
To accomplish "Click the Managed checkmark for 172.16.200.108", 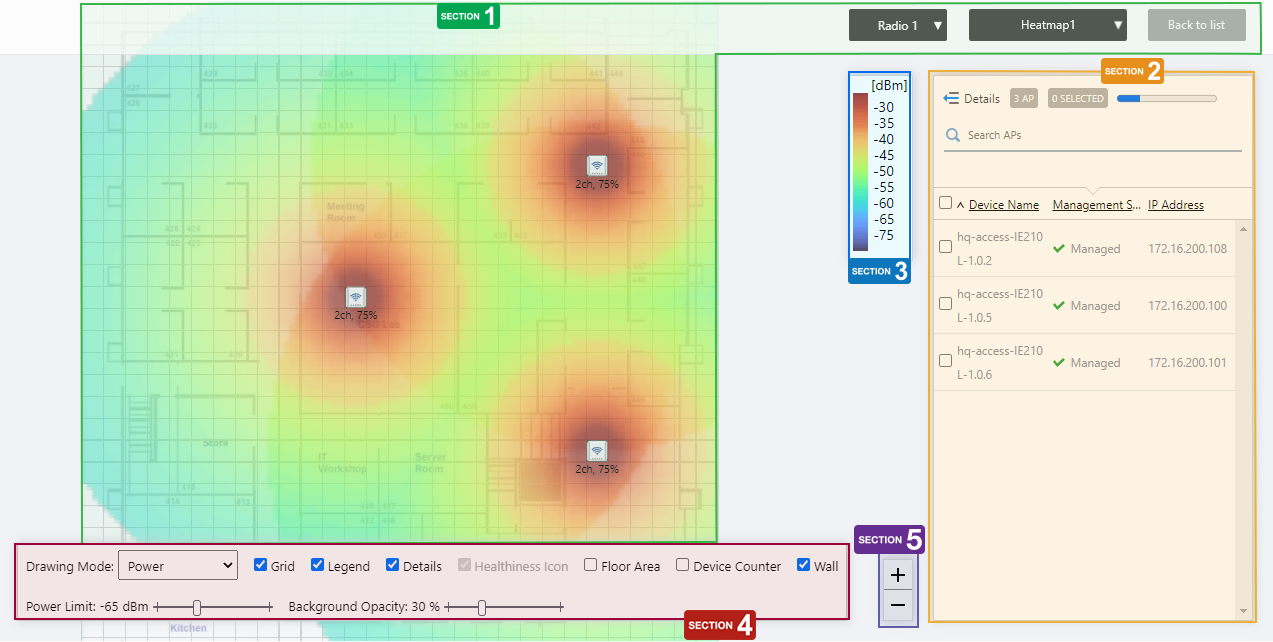I will pos(1059,249).
